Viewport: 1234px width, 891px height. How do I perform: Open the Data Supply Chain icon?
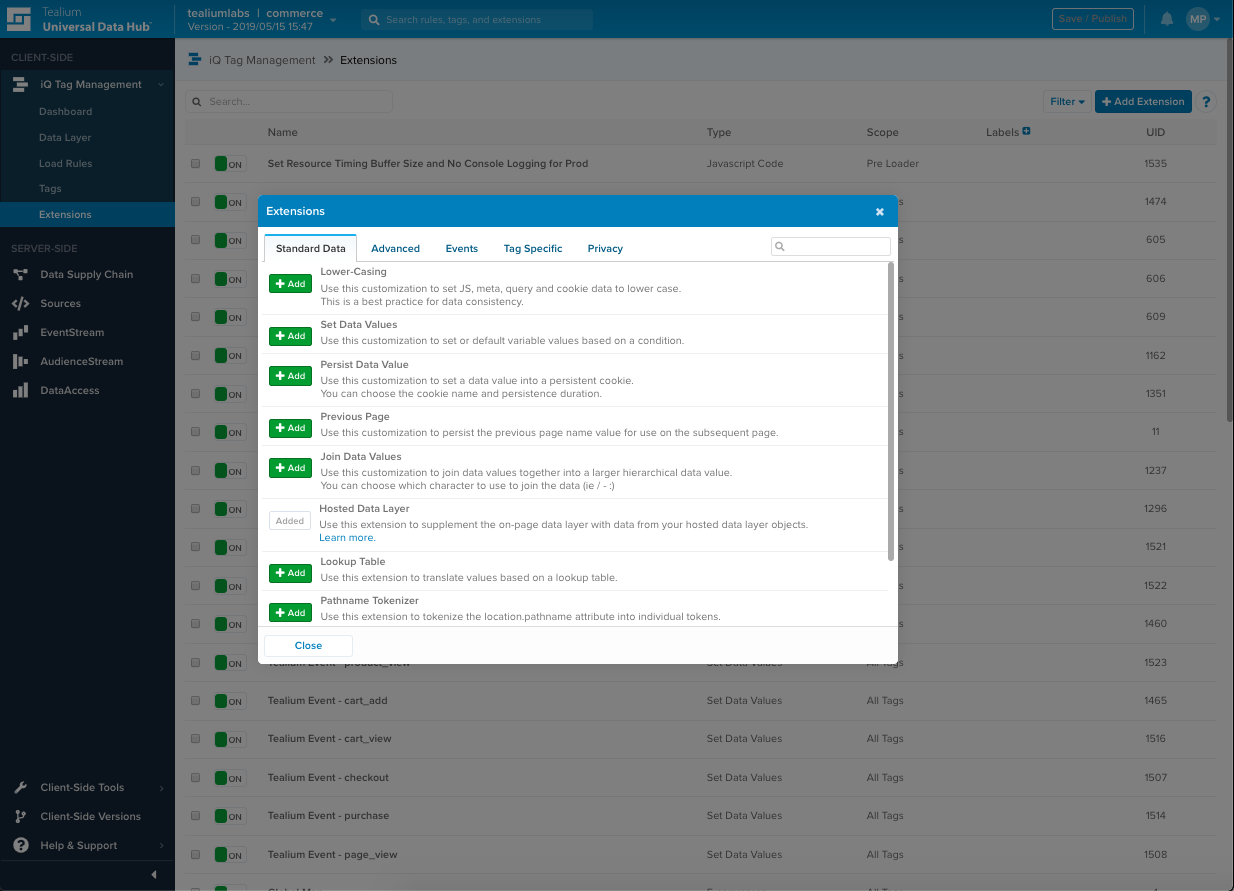[20, 275]
